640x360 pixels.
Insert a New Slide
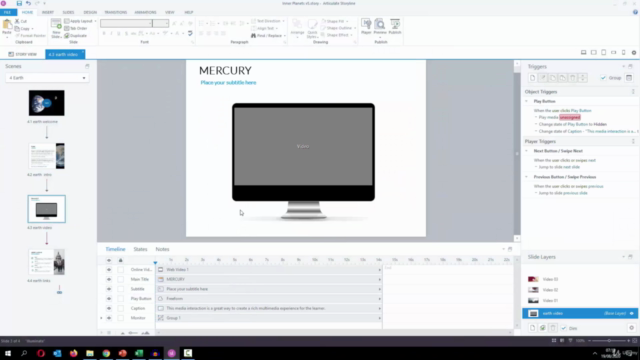pos(56,29)
